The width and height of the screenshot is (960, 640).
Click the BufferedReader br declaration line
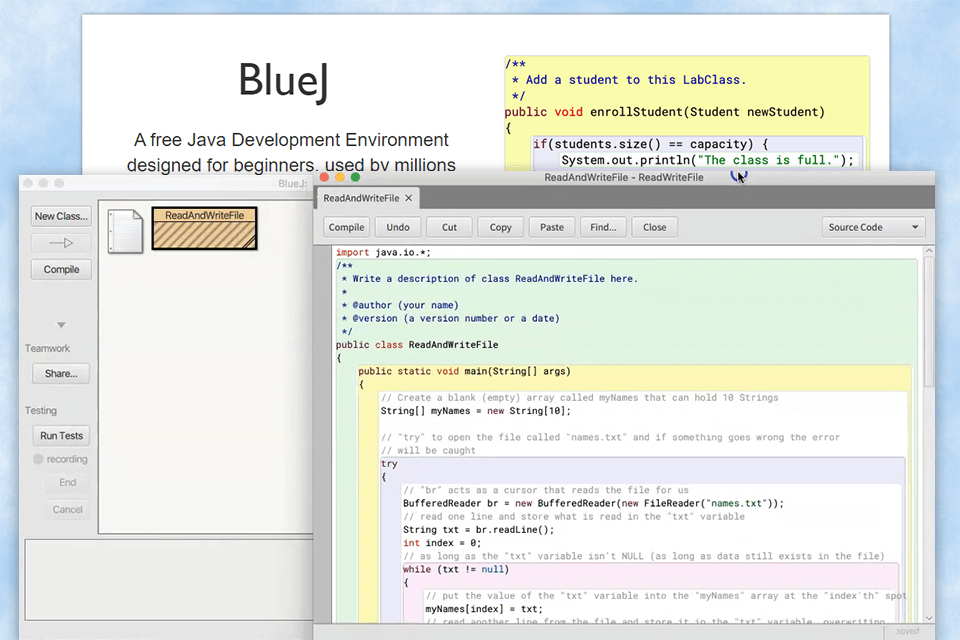[x=593, y=503]
